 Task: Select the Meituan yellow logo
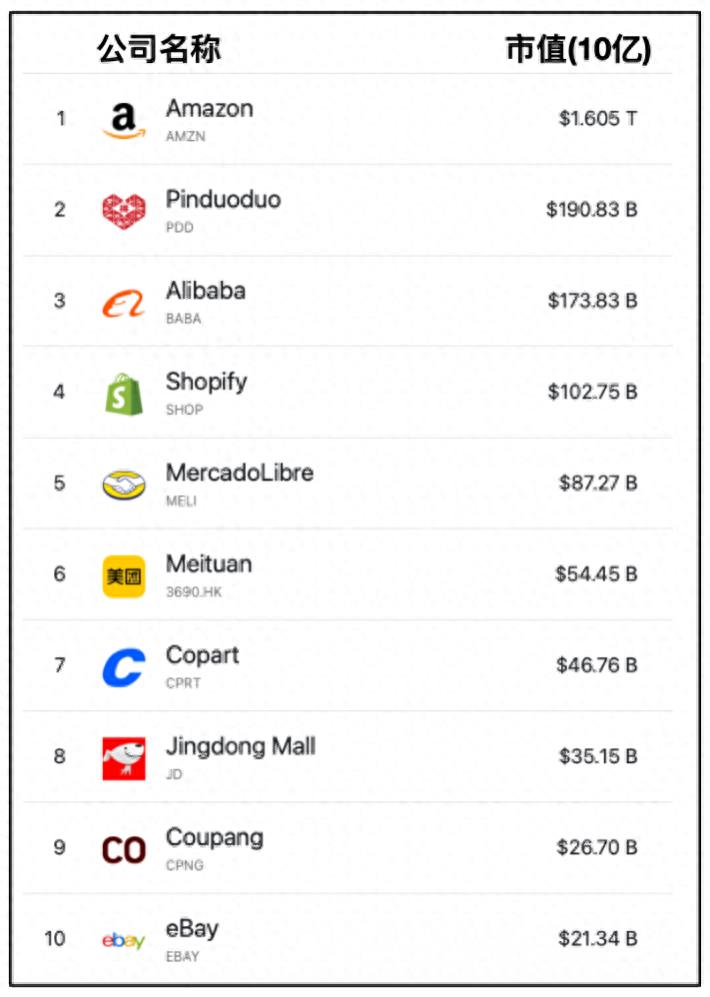tap(123, 576)
